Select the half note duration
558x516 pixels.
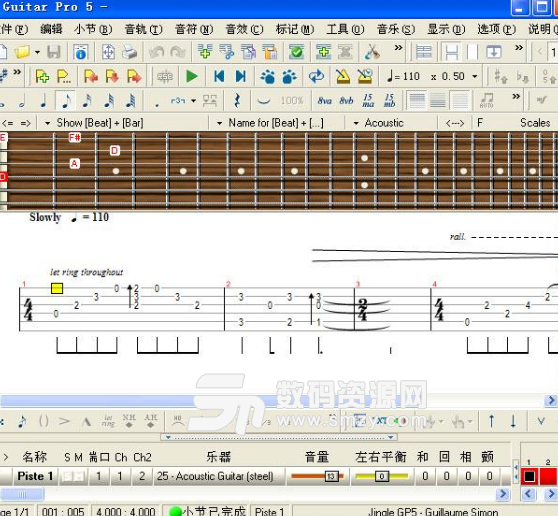point(22,101)
